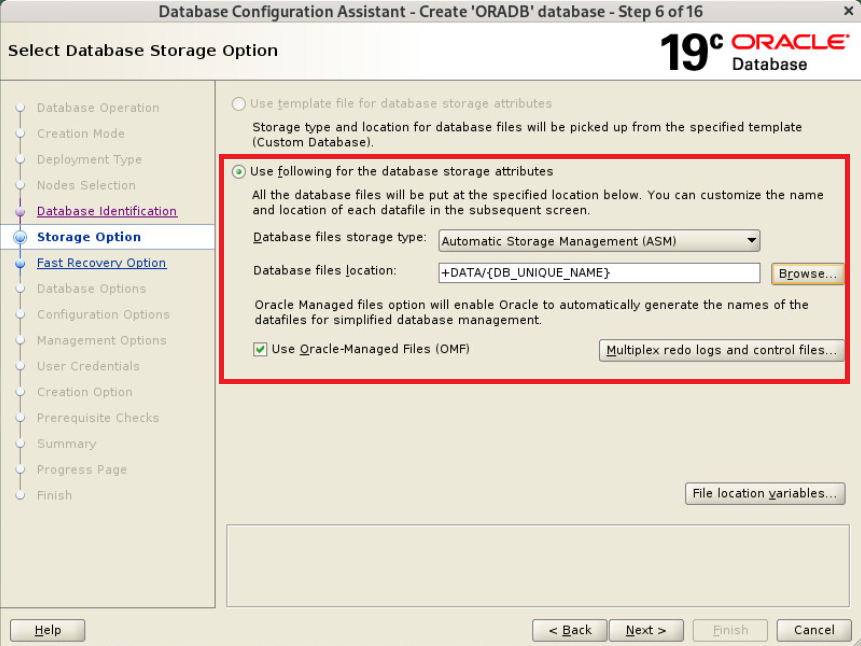Click 'Select Database Storage Option' heading

pyautogui.click(x=143, y=51)
